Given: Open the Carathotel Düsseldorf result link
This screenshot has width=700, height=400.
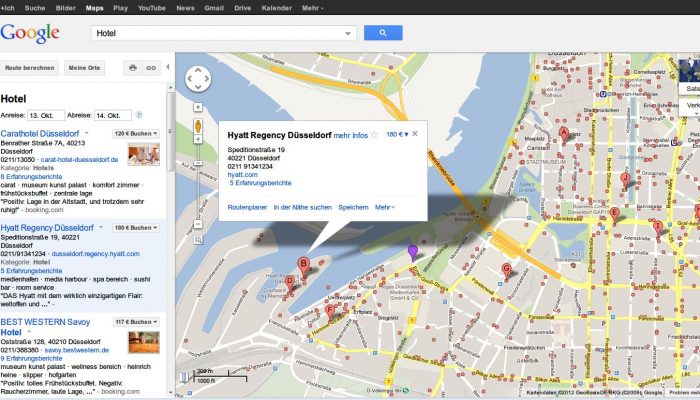Looking at the screenshot, I should coord(40,133).
